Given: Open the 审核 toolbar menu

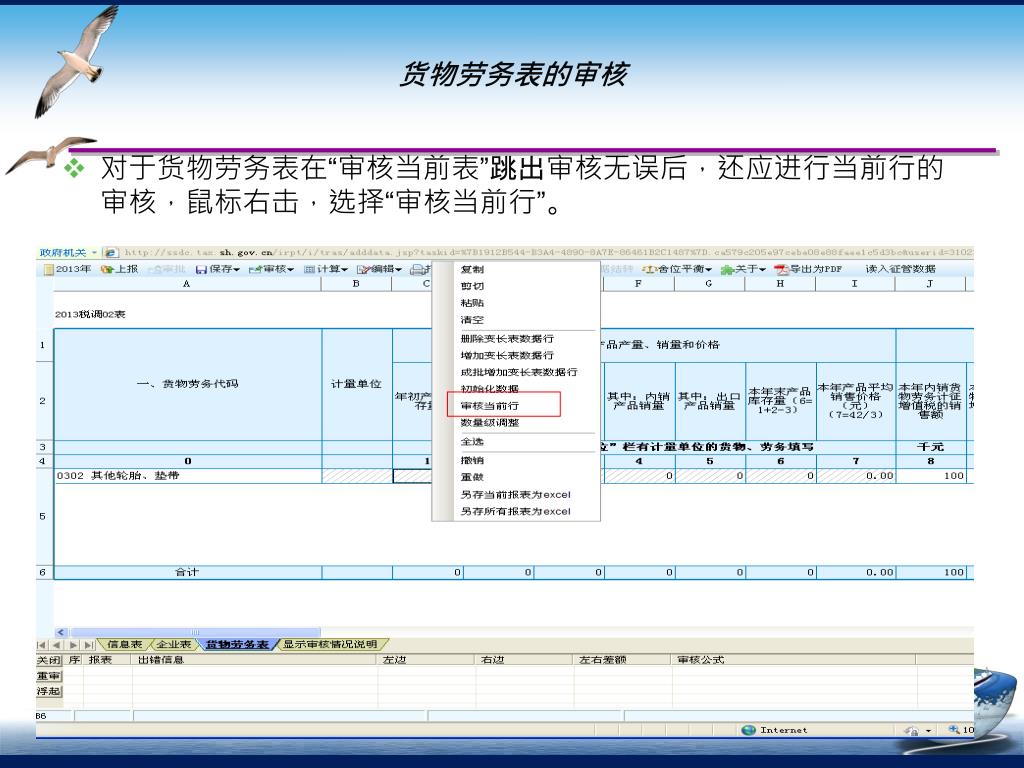Looking at the screenshot, I should coord(272,269).
